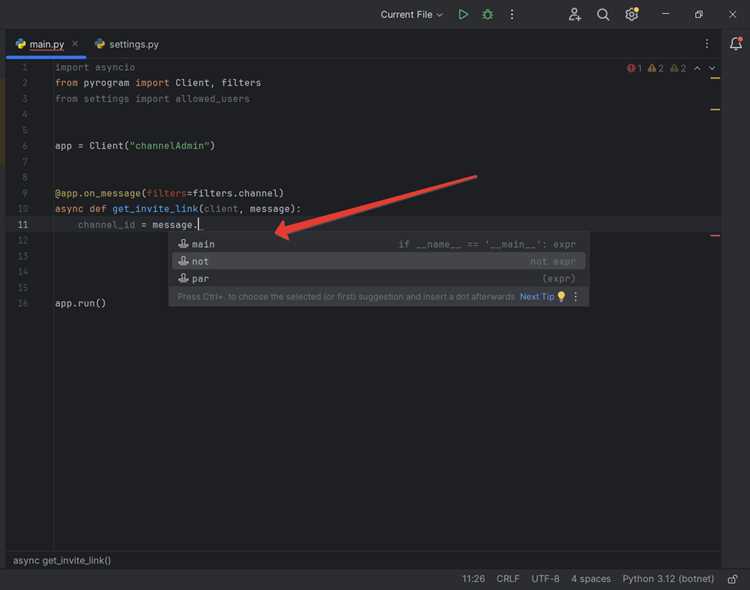Image resolution: width=750 pixels, height=590 pixels.
Task: Click the "channelAdmin" string literal
Action: [x=170, y=146]
